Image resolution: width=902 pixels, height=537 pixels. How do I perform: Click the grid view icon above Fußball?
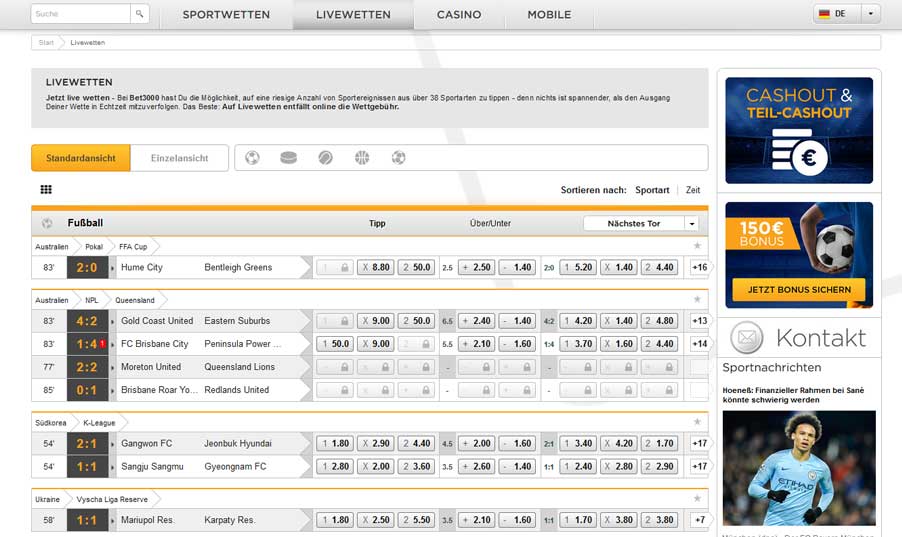click(46, 189)
